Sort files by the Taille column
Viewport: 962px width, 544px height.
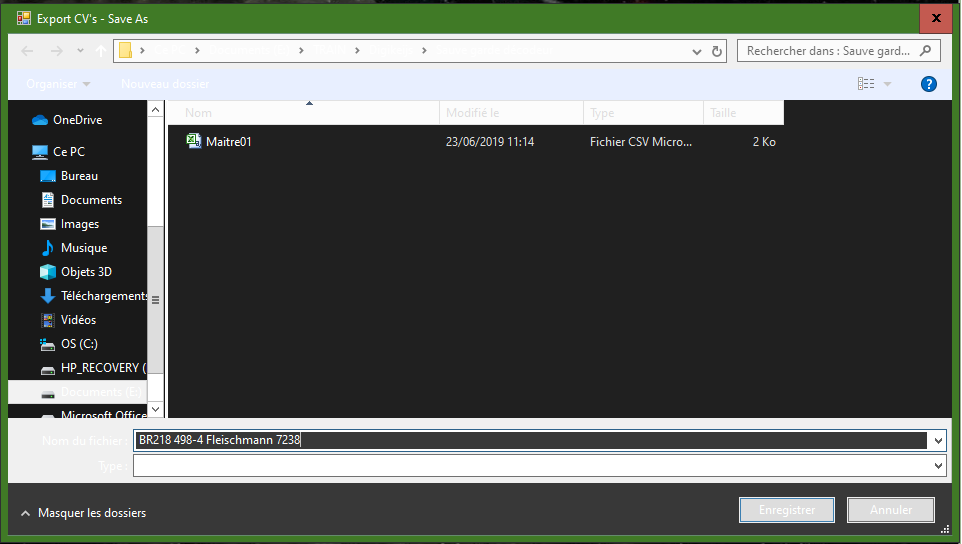pos(744,113)
